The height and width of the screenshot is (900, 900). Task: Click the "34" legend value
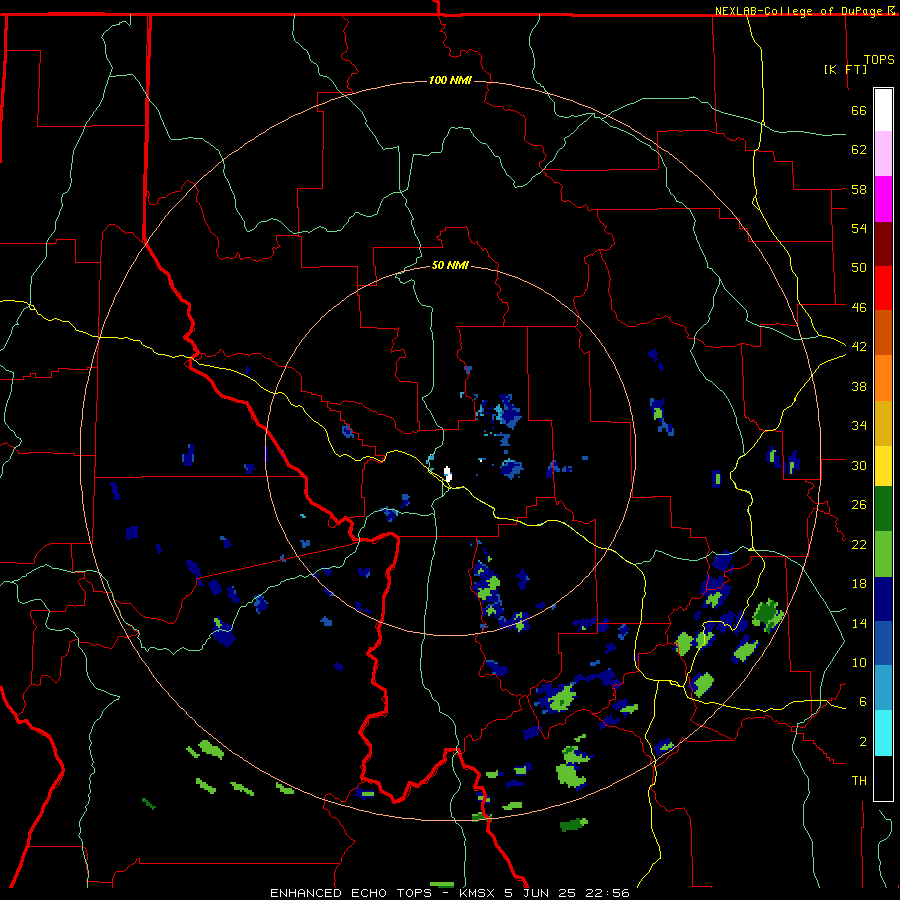pos(859,426)
